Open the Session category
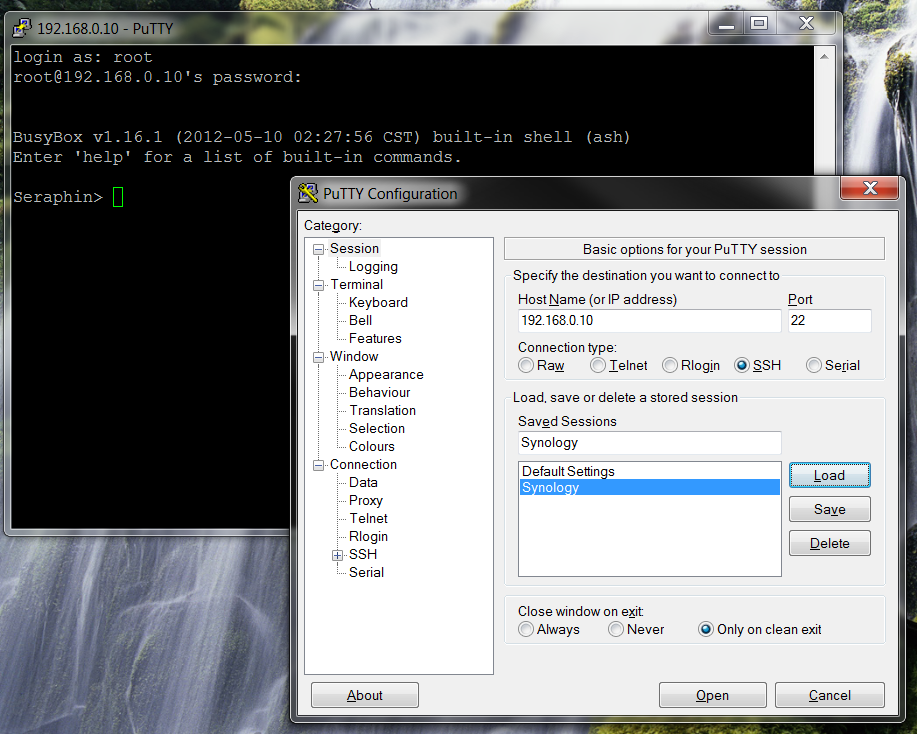Screen dimensions: 917x734 [354, 249]
